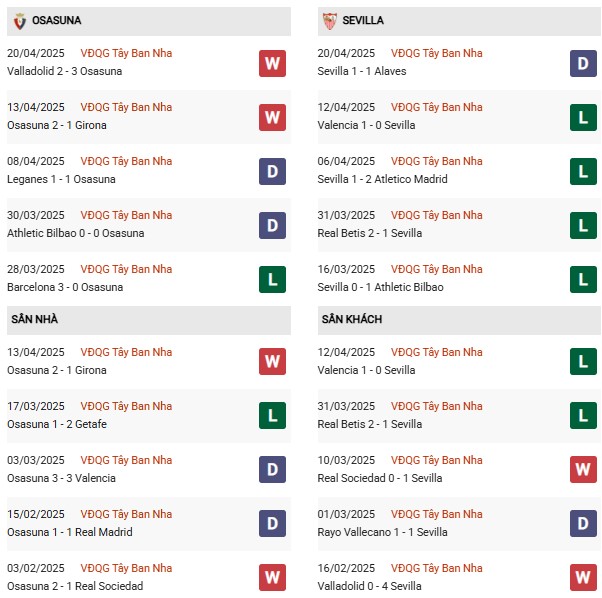602x598 pixels.
Task: Open the SEVILLA team header
Action: click(459, 21)
